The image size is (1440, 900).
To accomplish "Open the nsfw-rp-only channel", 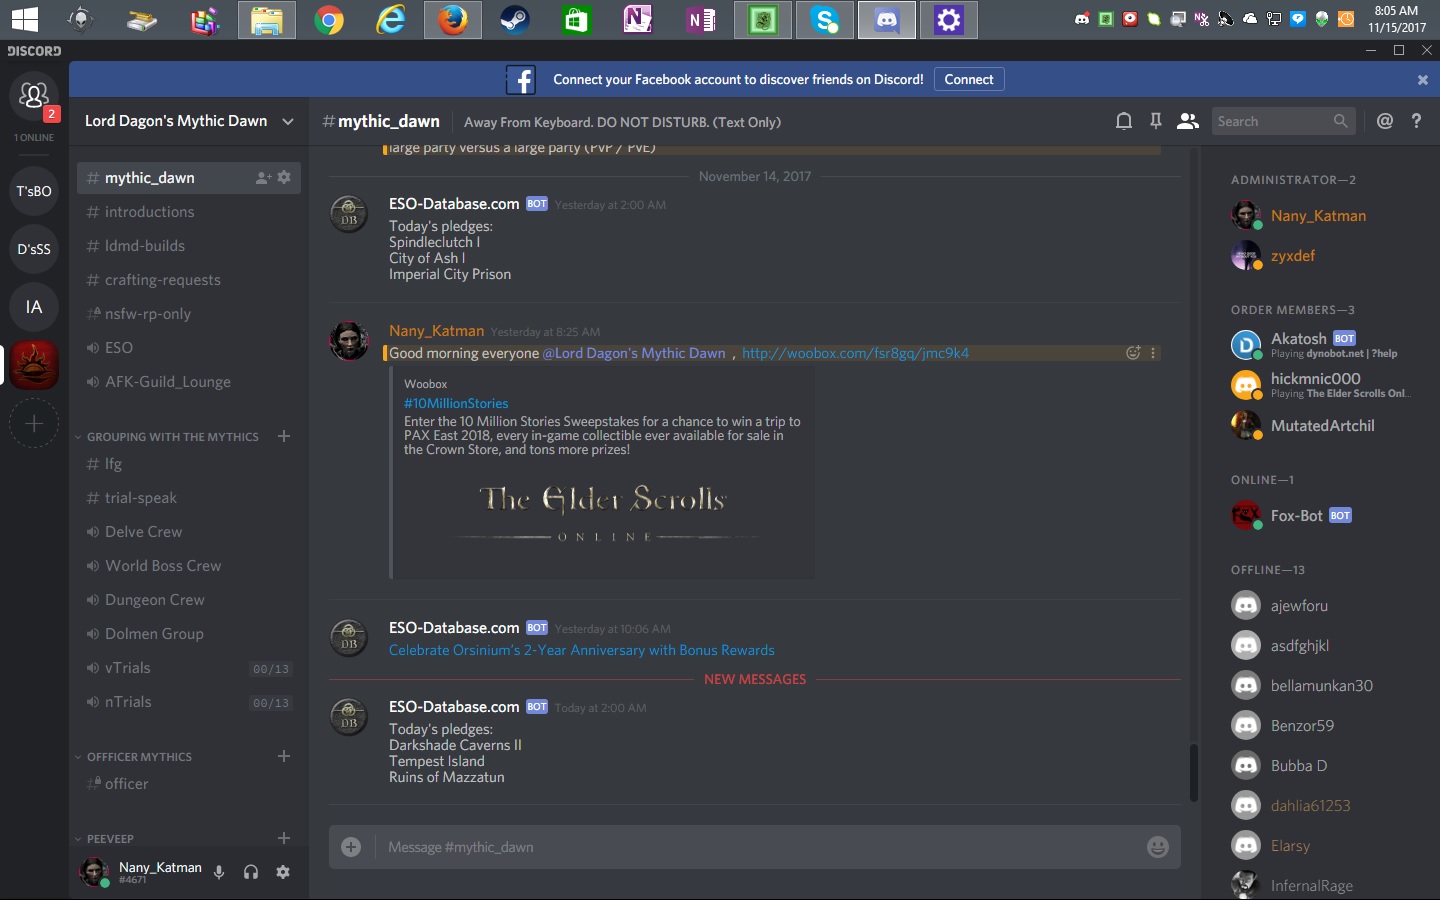I will [189, 314].
